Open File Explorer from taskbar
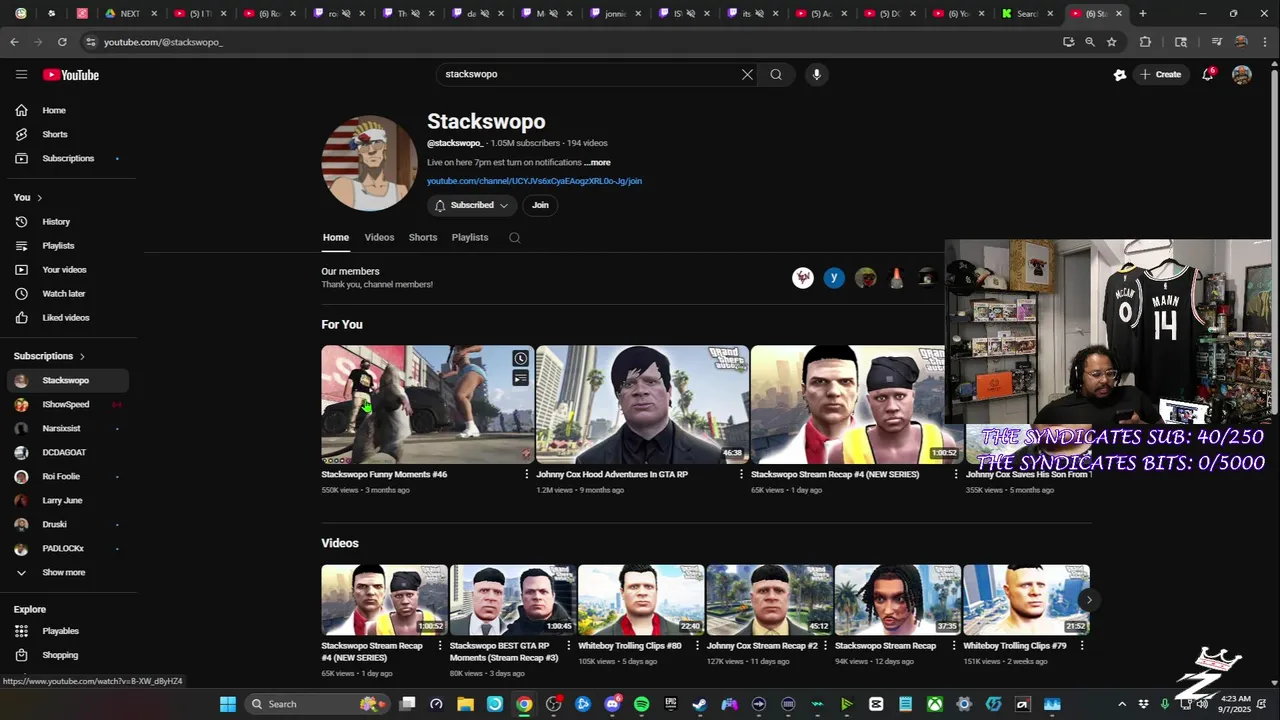Screen dimensions: 1280x720 (465, 704)
